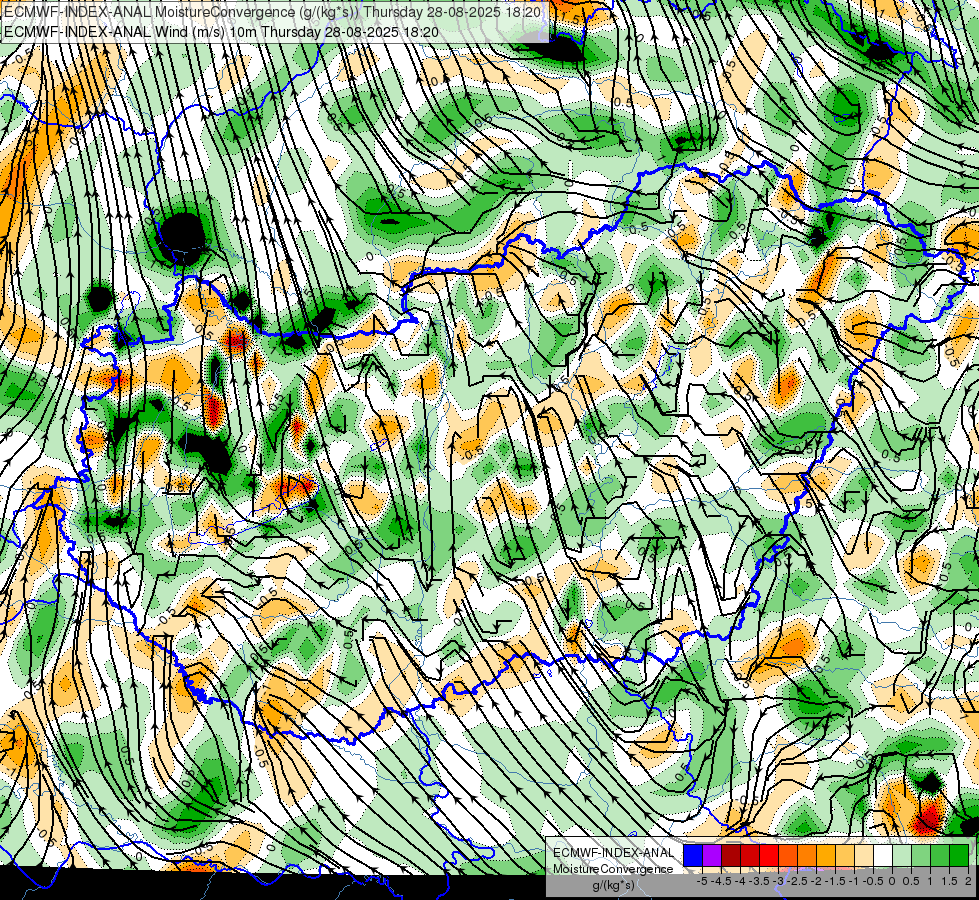Click 'MoistureConvergence' label in the legend box
This screenshot has height=900, width=979.
coord(613,869)
